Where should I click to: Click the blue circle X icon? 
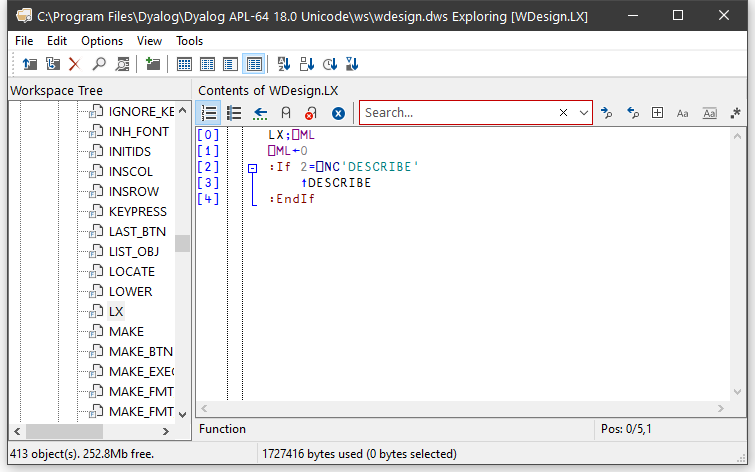coord(338,113)
